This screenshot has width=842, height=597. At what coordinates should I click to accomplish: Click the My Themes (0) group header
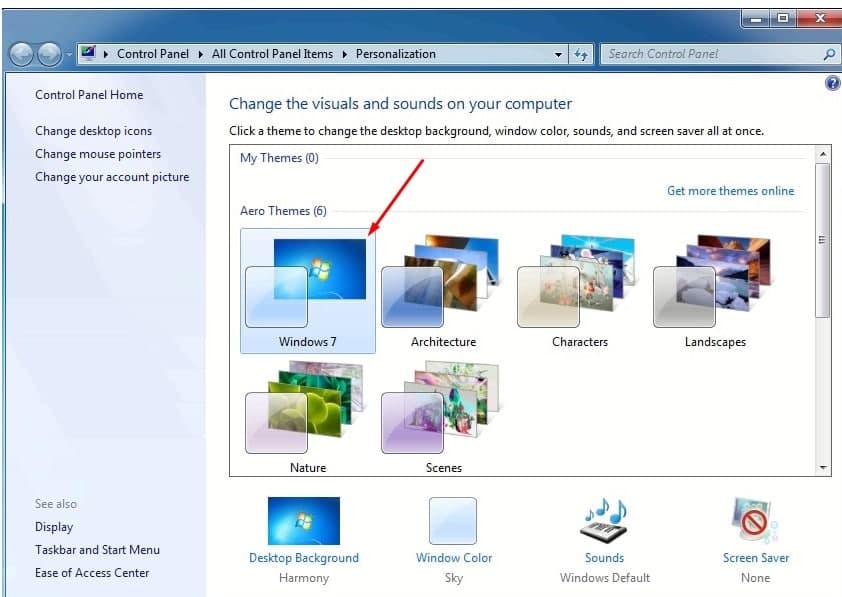point(279,158)
